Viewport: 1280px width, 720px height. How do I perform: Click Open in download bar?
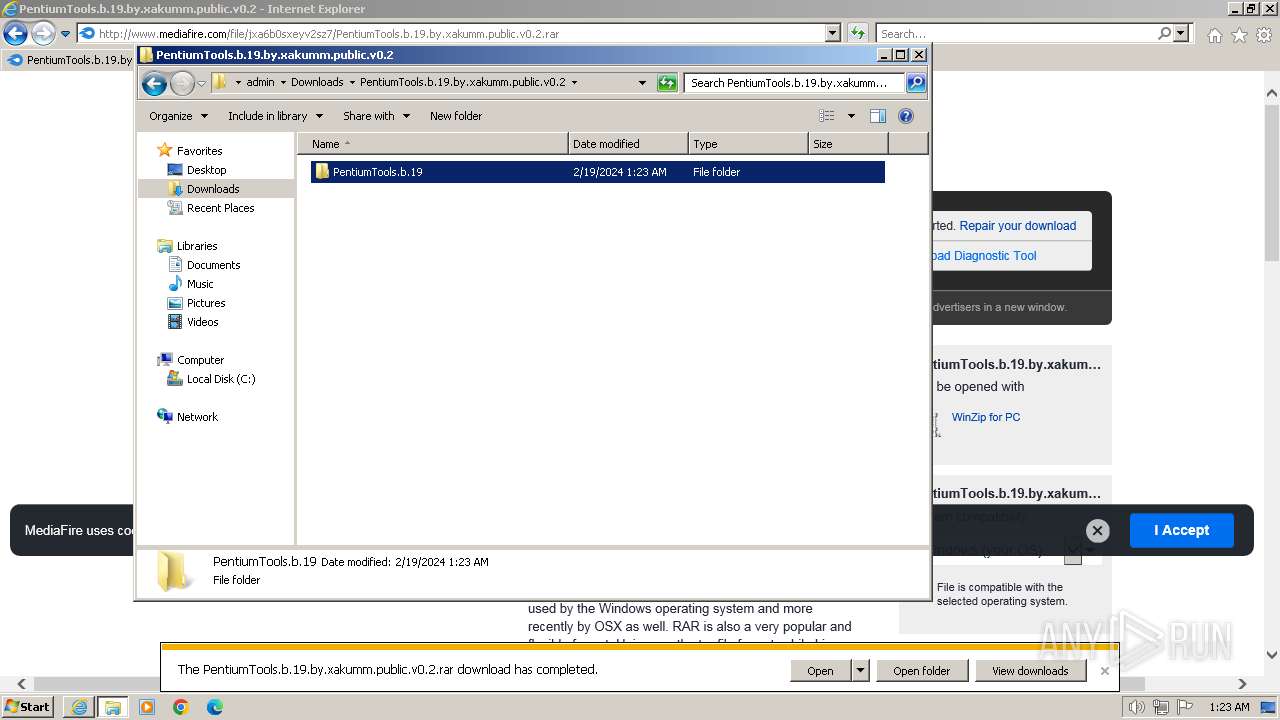820,671
